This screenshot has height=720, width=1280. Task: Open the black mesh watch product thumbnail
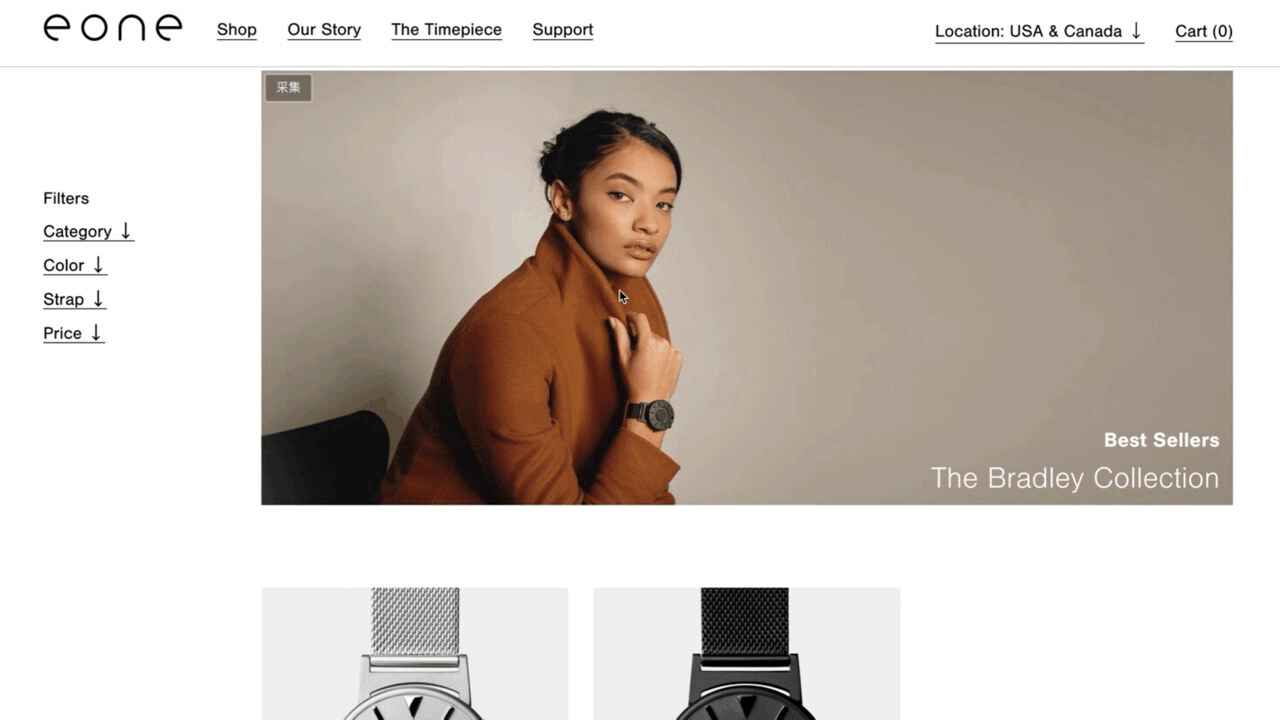tap(747, 654)
